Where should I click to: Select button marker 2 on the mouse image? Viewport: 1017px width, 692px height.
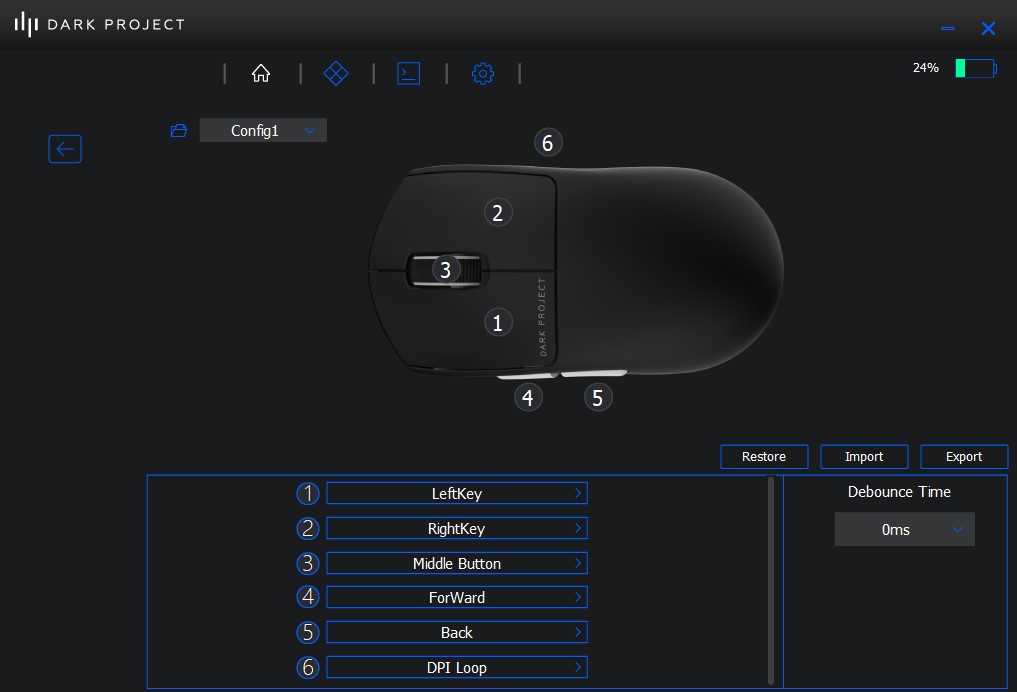[498, 213]
